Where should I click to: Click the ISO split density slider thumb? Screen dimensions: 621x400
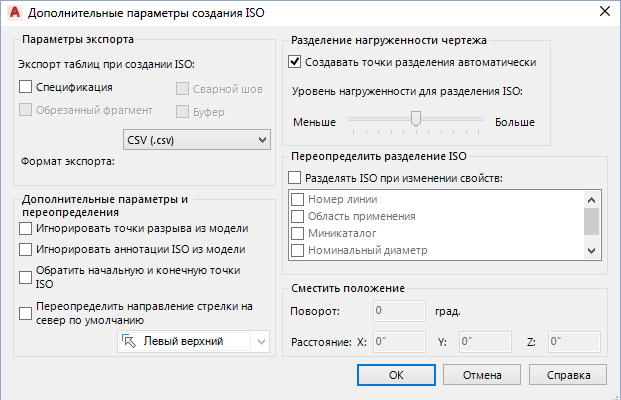point(416,119)
